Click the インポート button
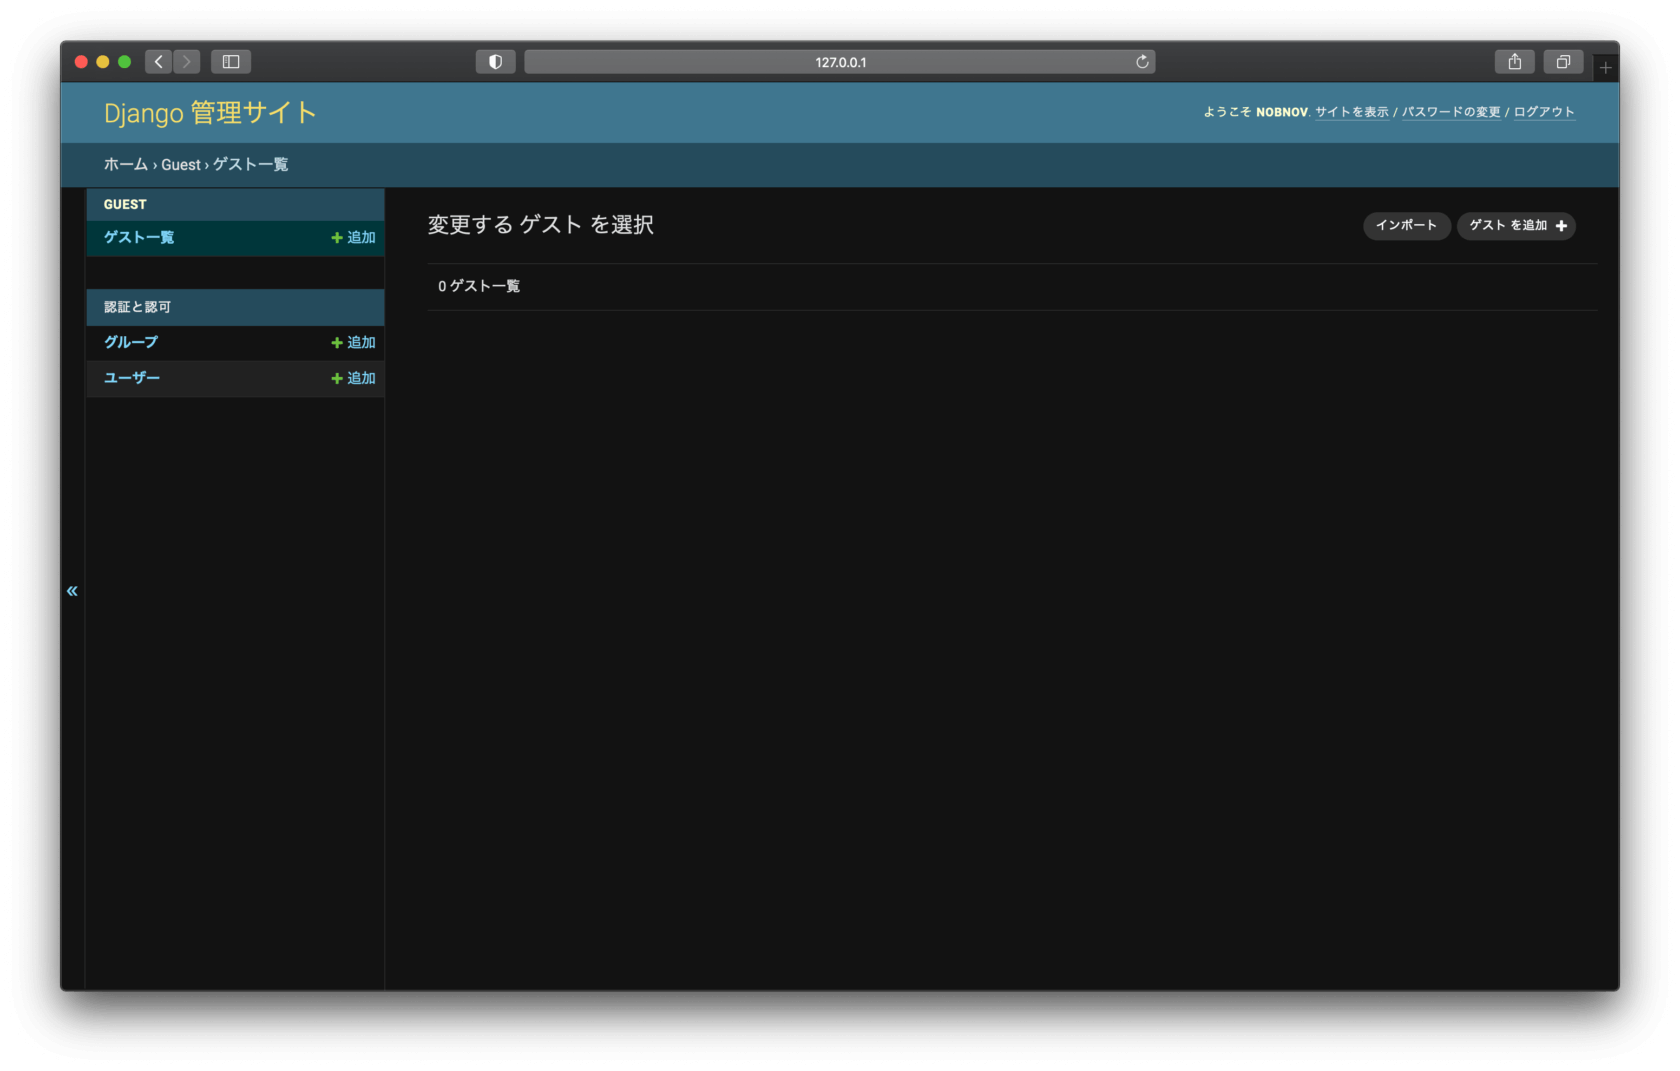This screenshot has width=1680, height=1071. tap(1406, 225)
